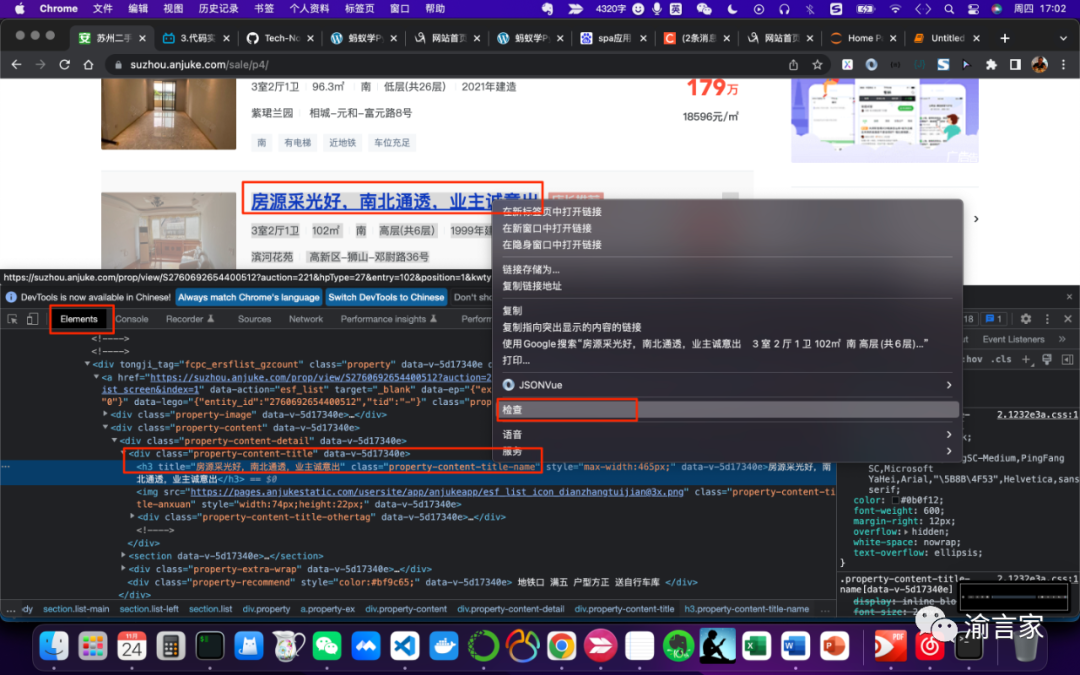Screen dimensions: 1080x675
Task: Expand the div class="property-extra-wrap" node
Action: 123,568
